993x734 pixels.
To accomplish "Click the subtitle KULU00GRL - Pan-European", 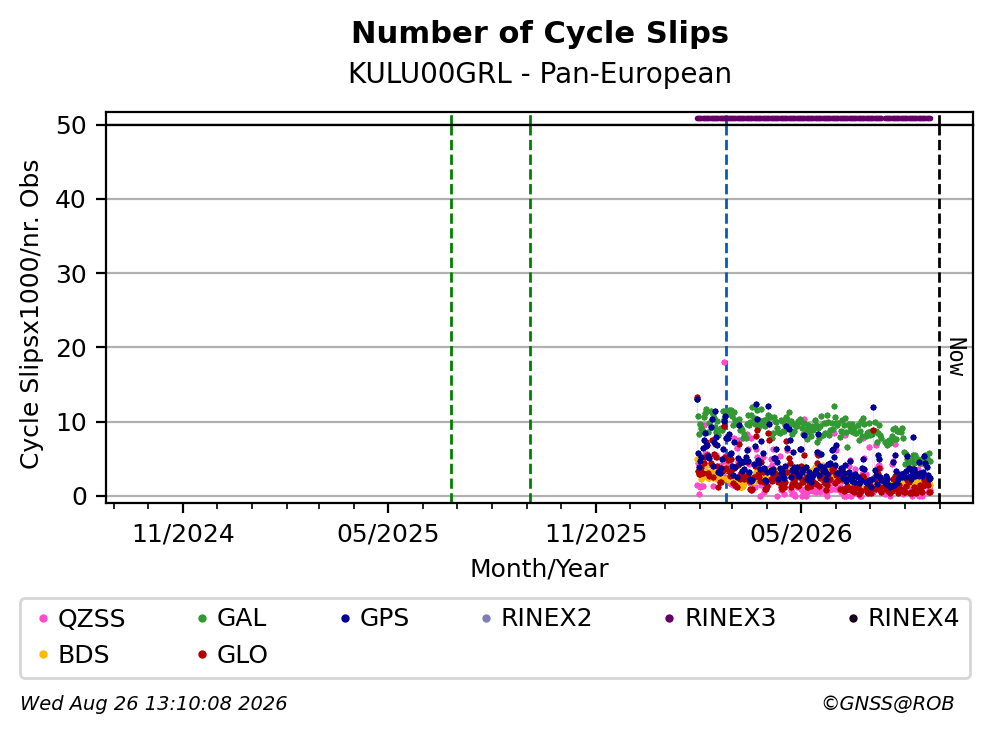I will 540,73.
